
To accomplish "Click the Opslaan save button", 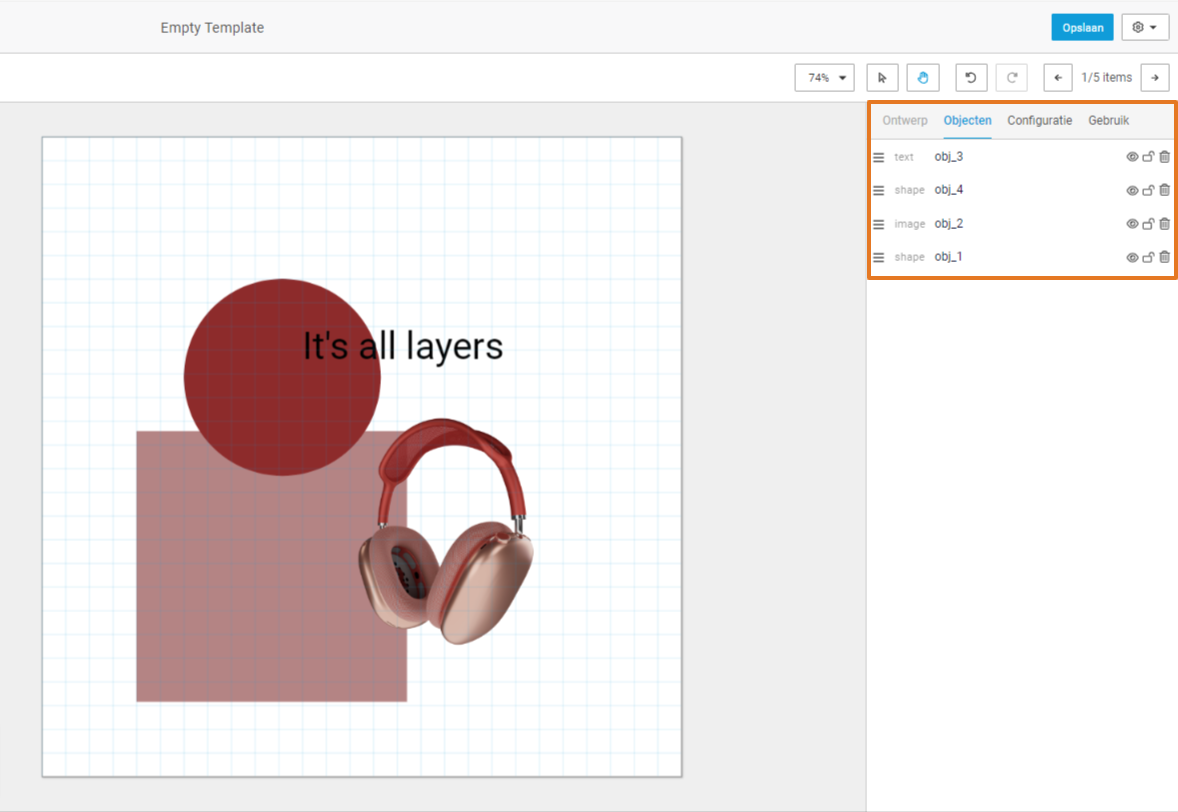I will pos(1083,28).
